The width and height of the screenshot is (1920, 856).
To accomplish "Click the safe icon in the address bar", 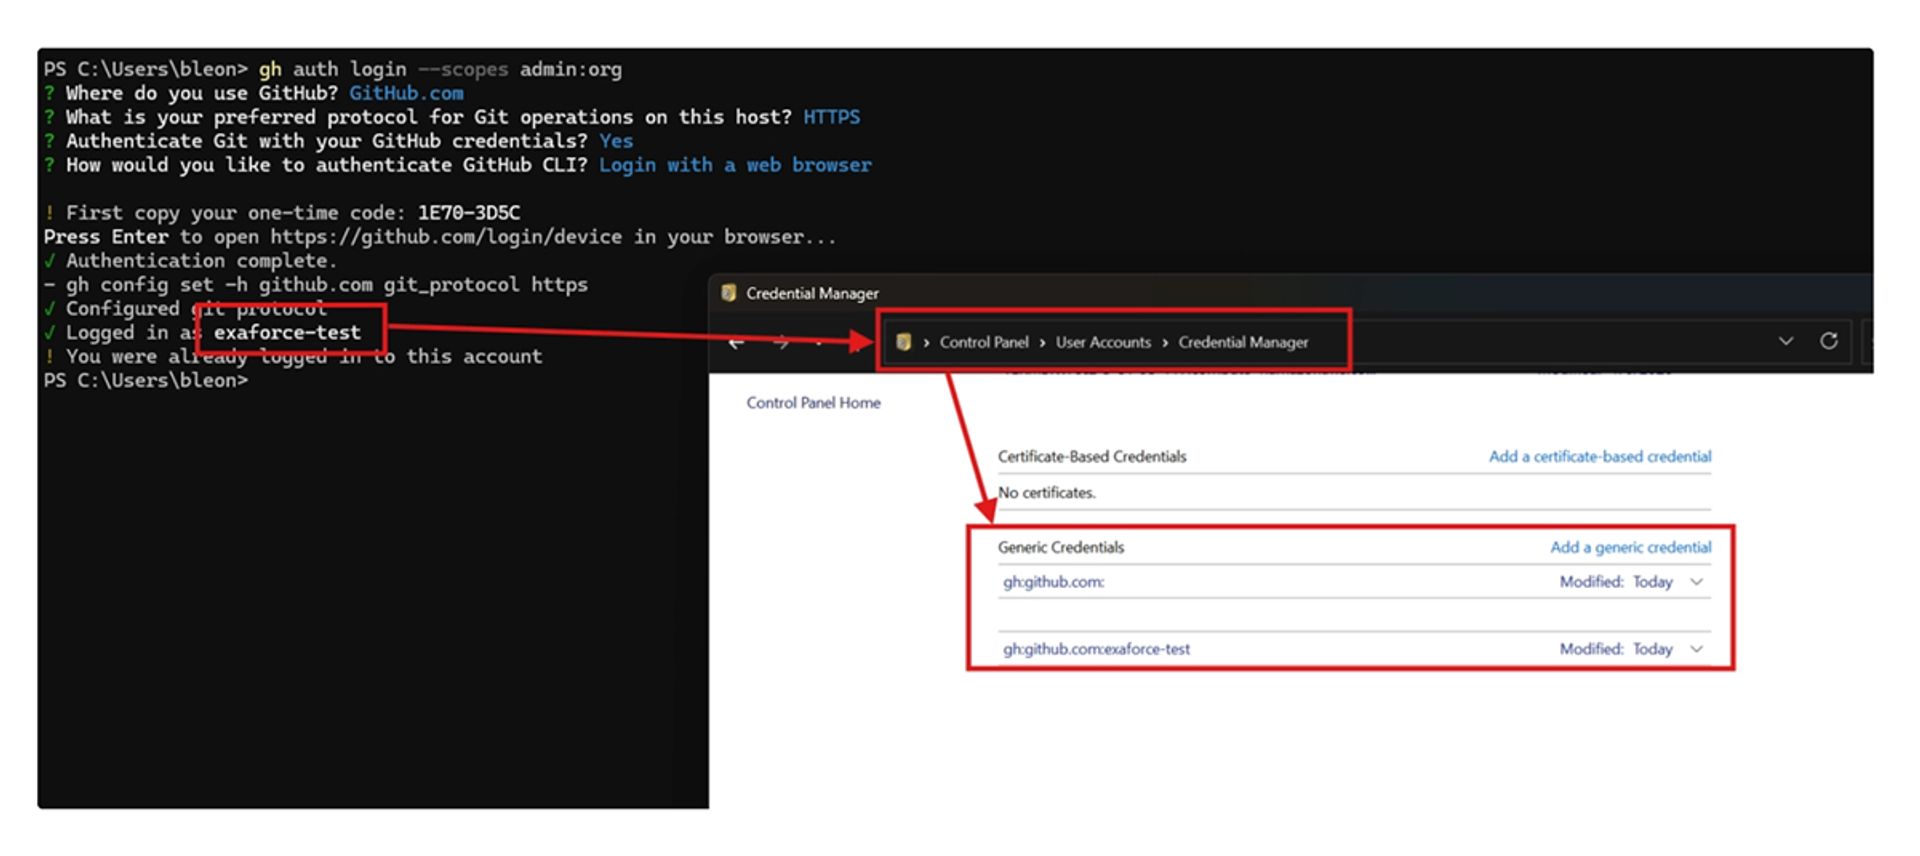I will (x=903, y=342).
